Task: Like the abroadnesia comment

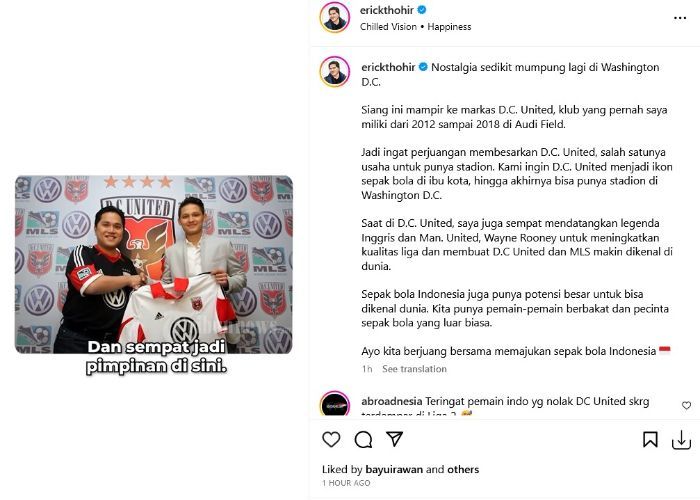Action: (x=687, y=405)
